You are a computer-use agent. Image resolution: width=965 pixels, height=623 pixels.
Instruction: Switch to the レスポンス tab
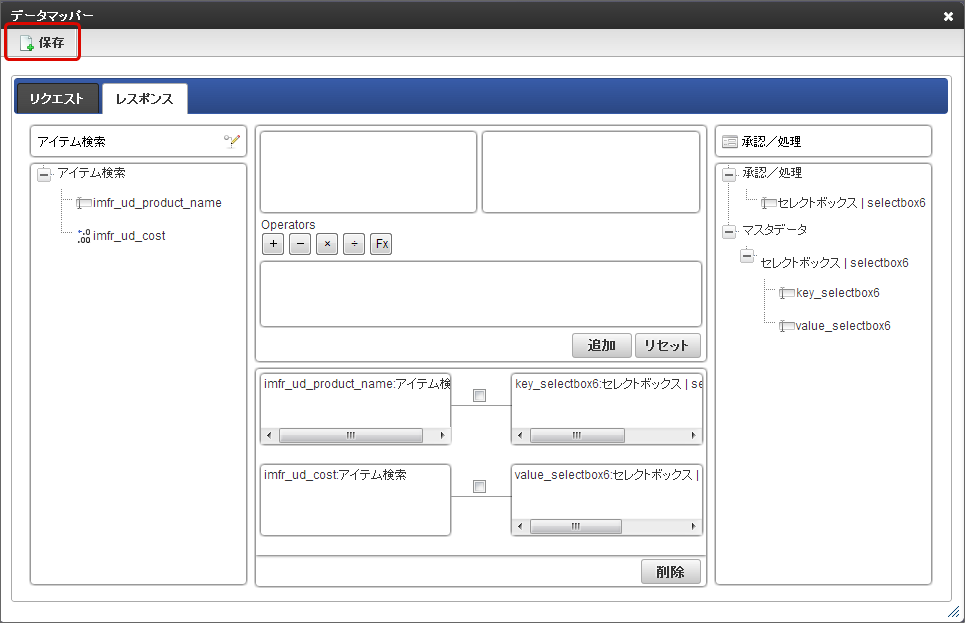[145, 98]
